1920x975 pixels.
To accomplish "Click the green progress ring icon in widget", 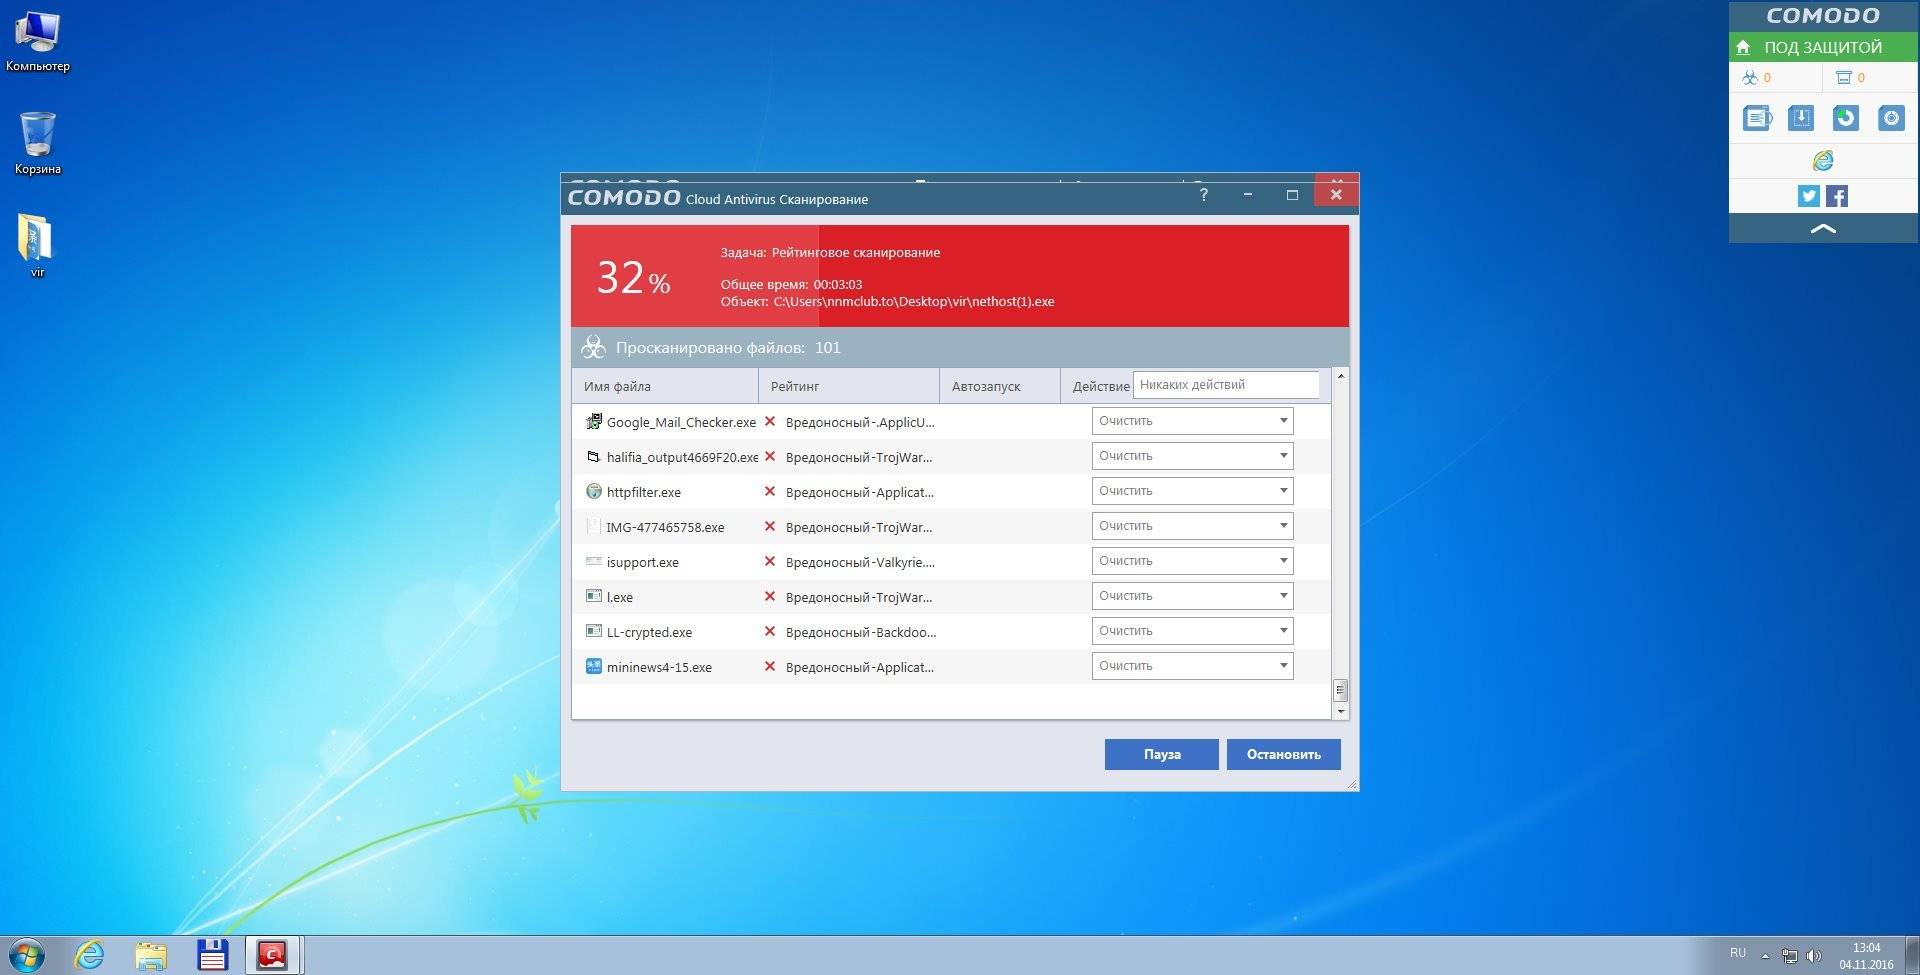I will coord(1845,118).
